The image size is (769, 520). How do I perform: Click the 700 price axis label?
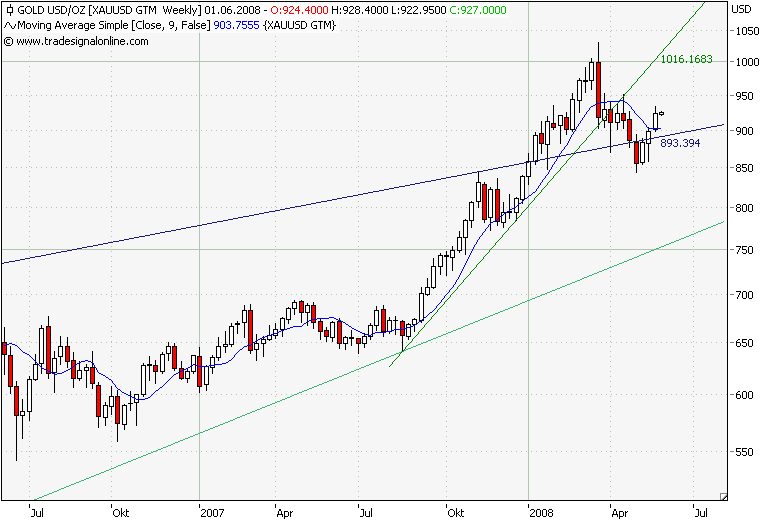744,295
